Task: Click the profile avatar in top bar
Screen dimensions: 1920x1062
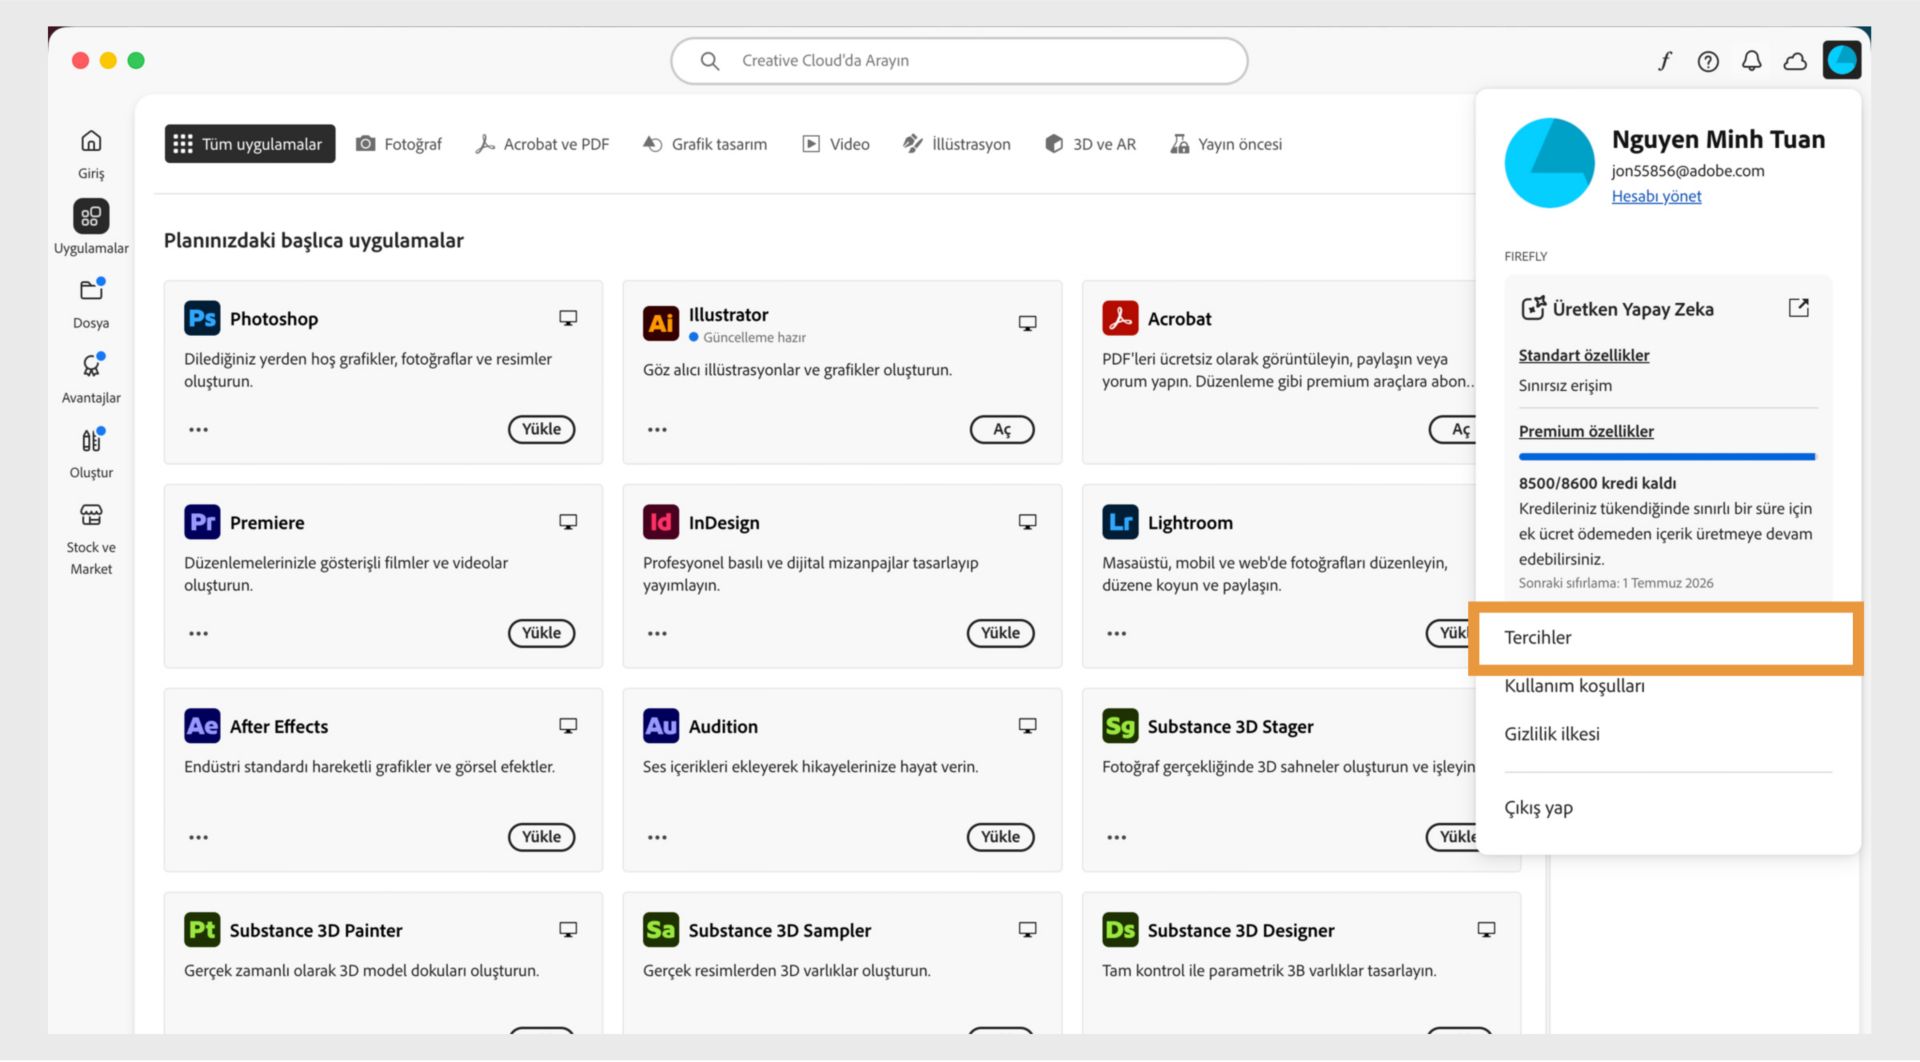Action: tap(1841, 60)
